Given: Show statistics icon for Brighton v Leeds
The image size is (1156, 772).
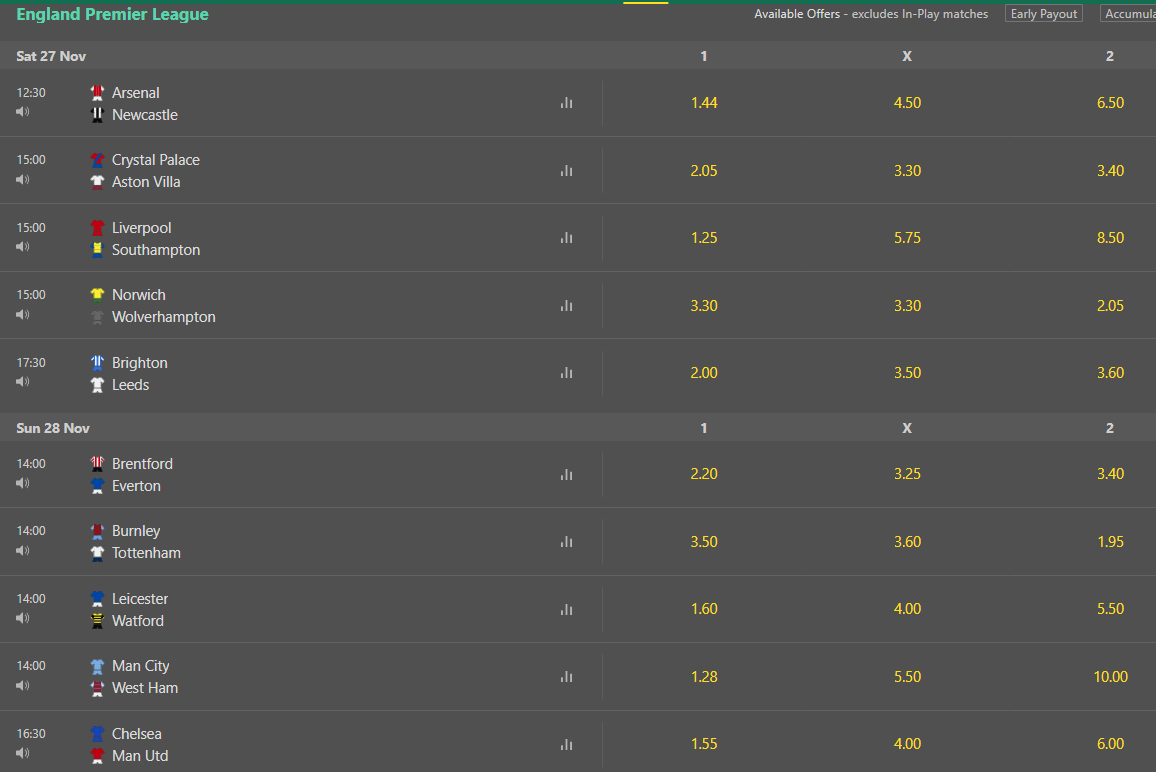Looking at the screenshot, I should [x=566, y=372].
